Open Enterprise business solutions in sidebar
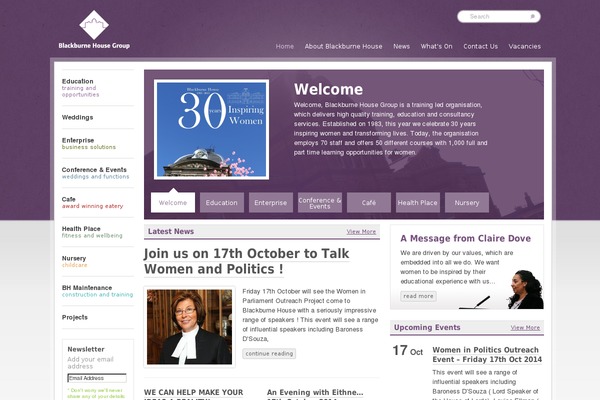 (98, 144)
